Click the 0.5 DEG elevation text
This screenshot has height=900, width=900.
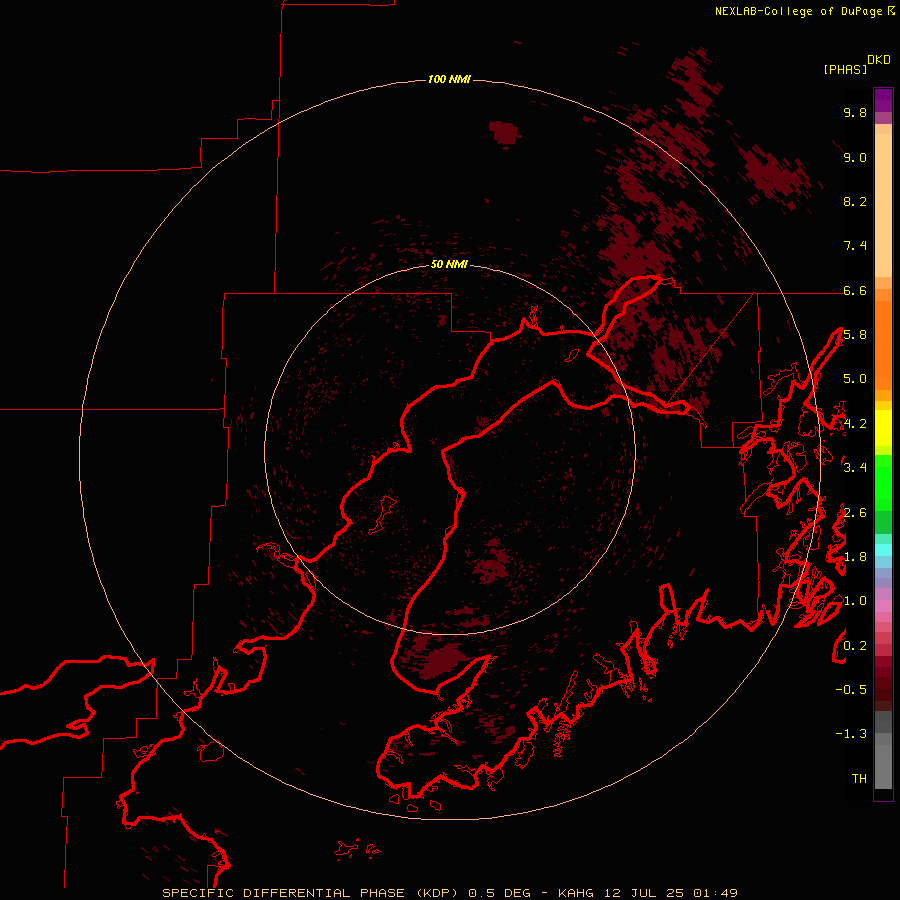tap(501, 893)
